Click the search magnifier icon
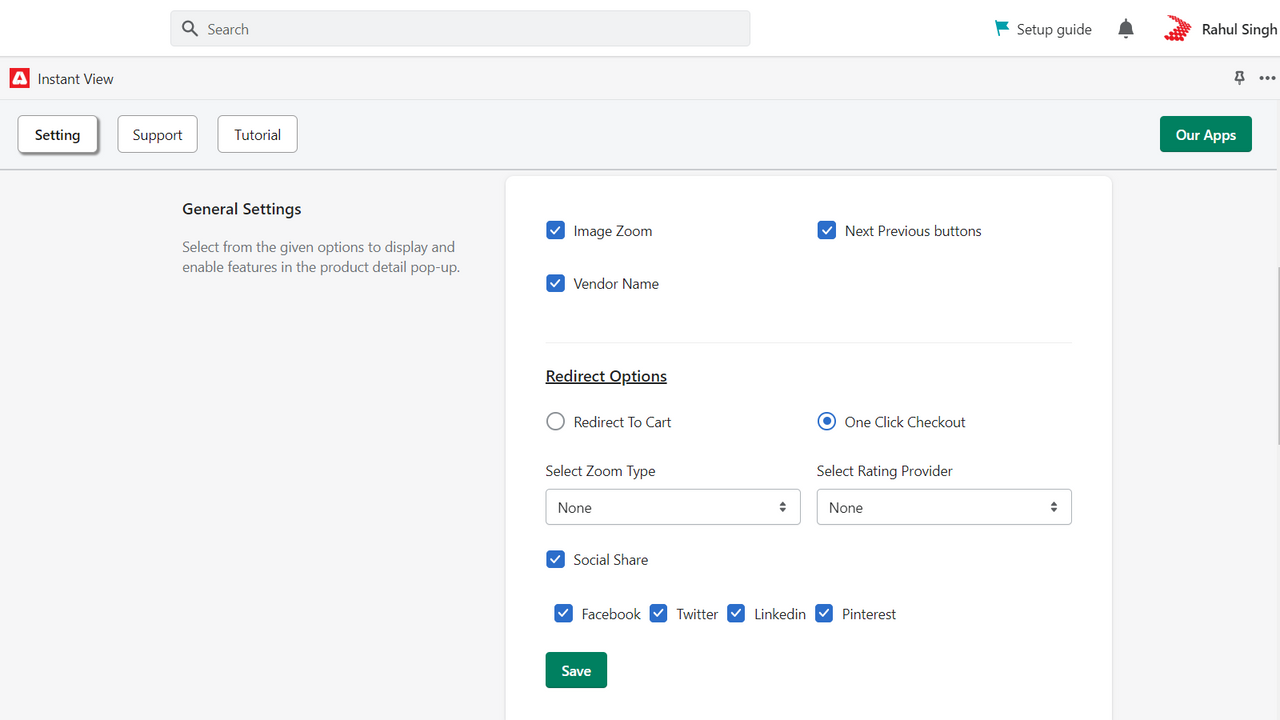 point(190,28)
